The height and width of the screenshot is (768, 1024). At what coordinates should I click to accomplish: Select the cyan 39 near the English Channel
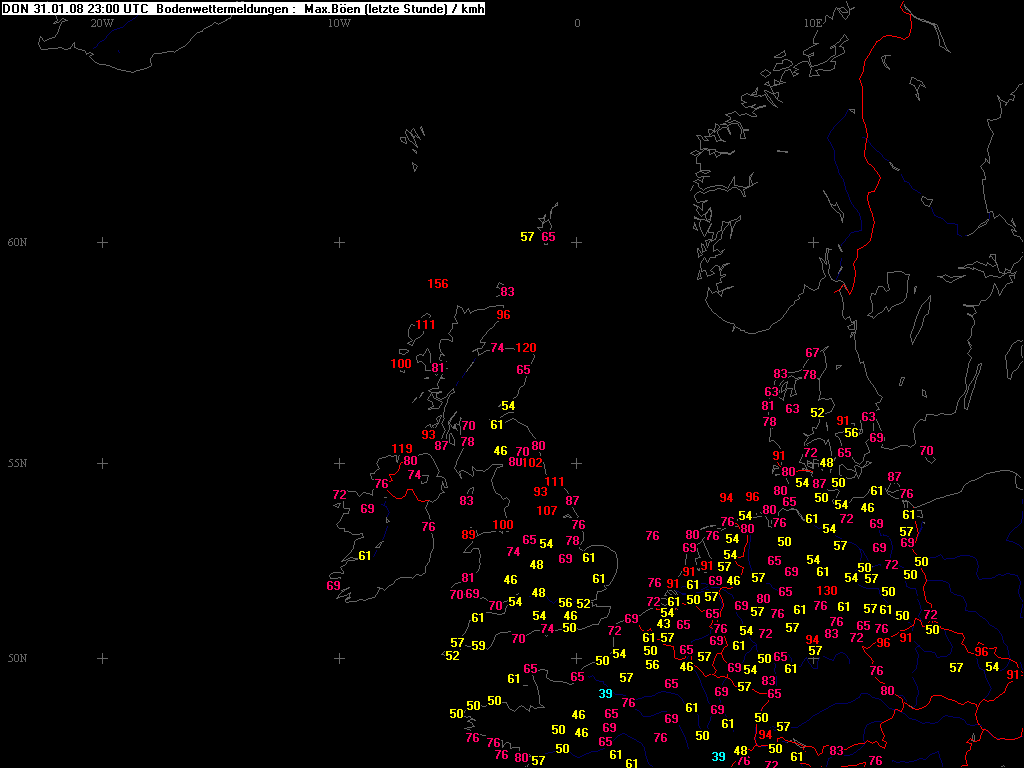[605, 694]
